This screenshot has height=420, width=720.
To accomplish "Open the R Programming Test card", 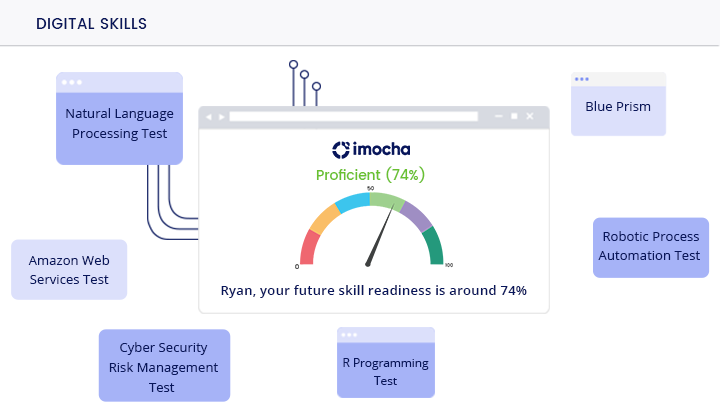I will pos(386,363).
